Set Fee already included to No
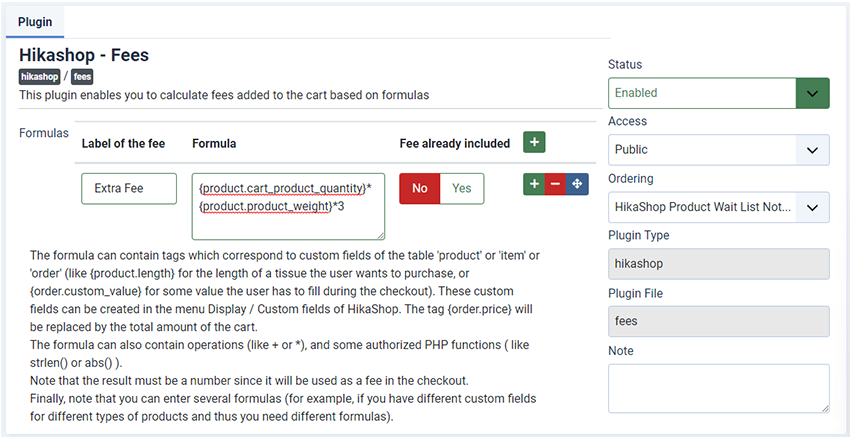 (420, 188)
